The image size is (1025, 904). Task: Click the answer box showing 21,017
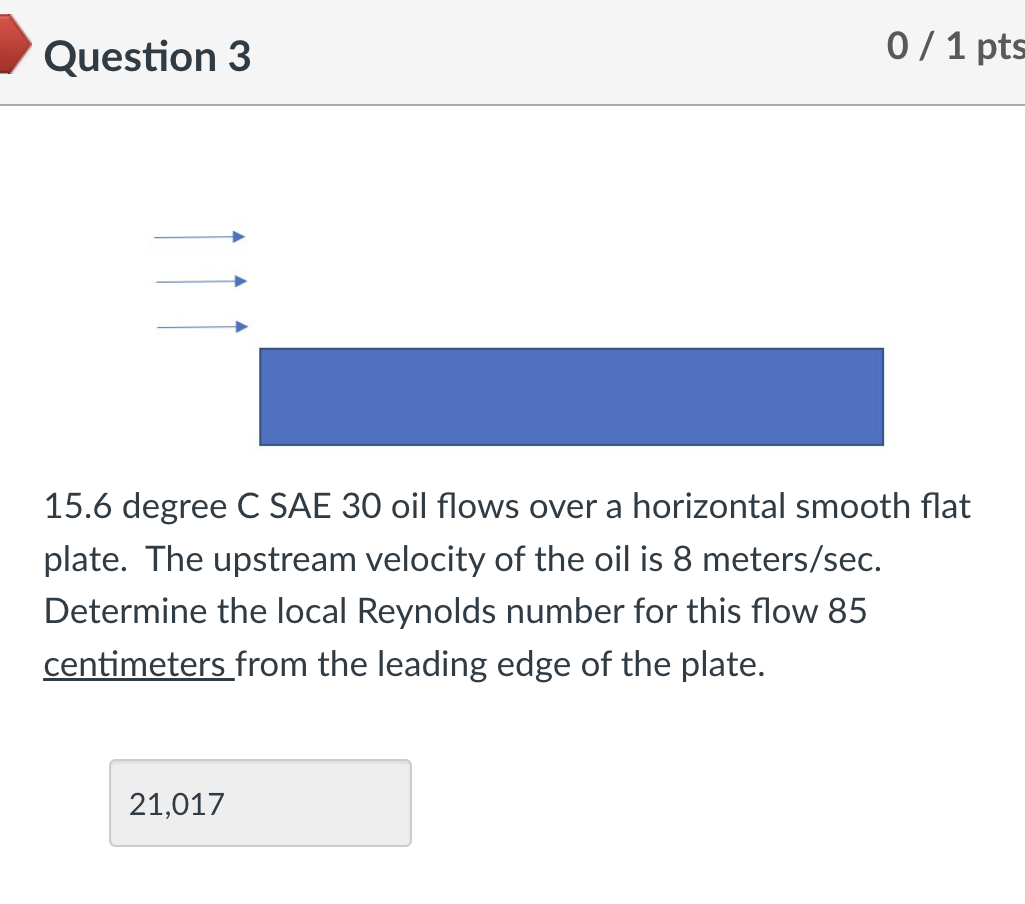click(260, 803)
